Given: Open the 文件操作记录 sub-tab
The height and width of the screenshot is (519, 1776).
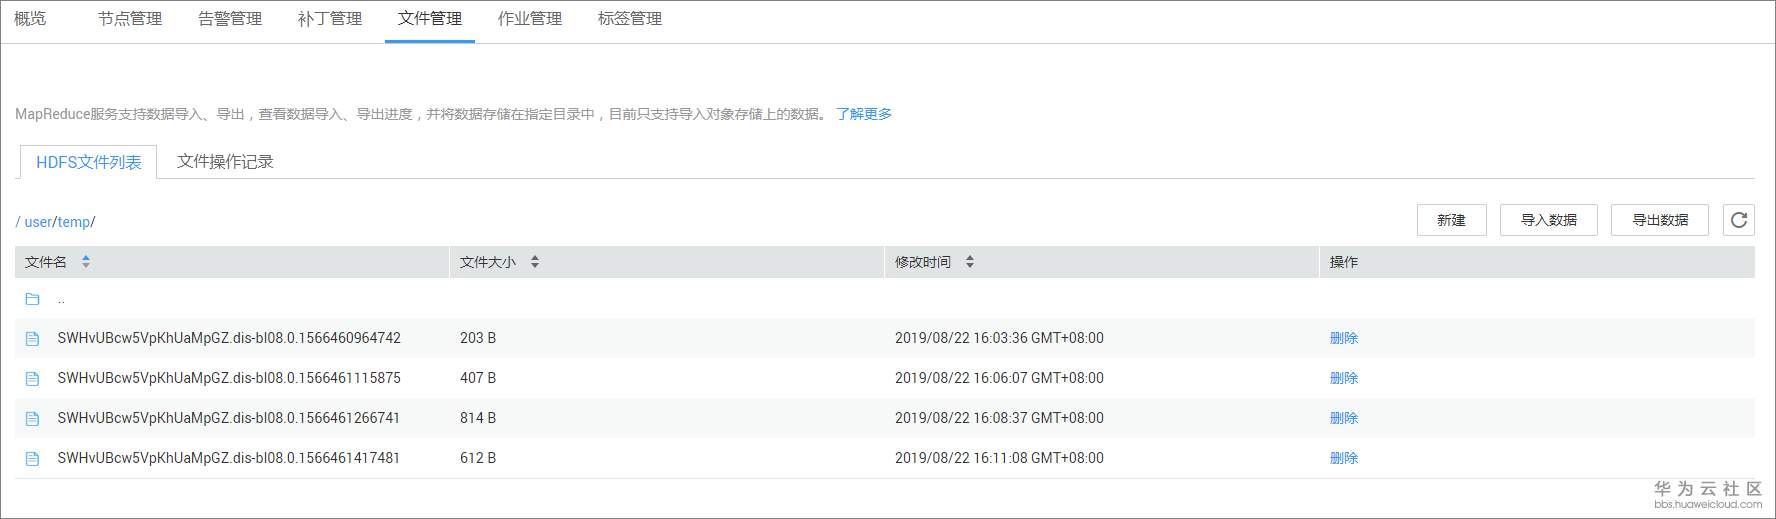Looking at the screenshot, I should point(225,161).
